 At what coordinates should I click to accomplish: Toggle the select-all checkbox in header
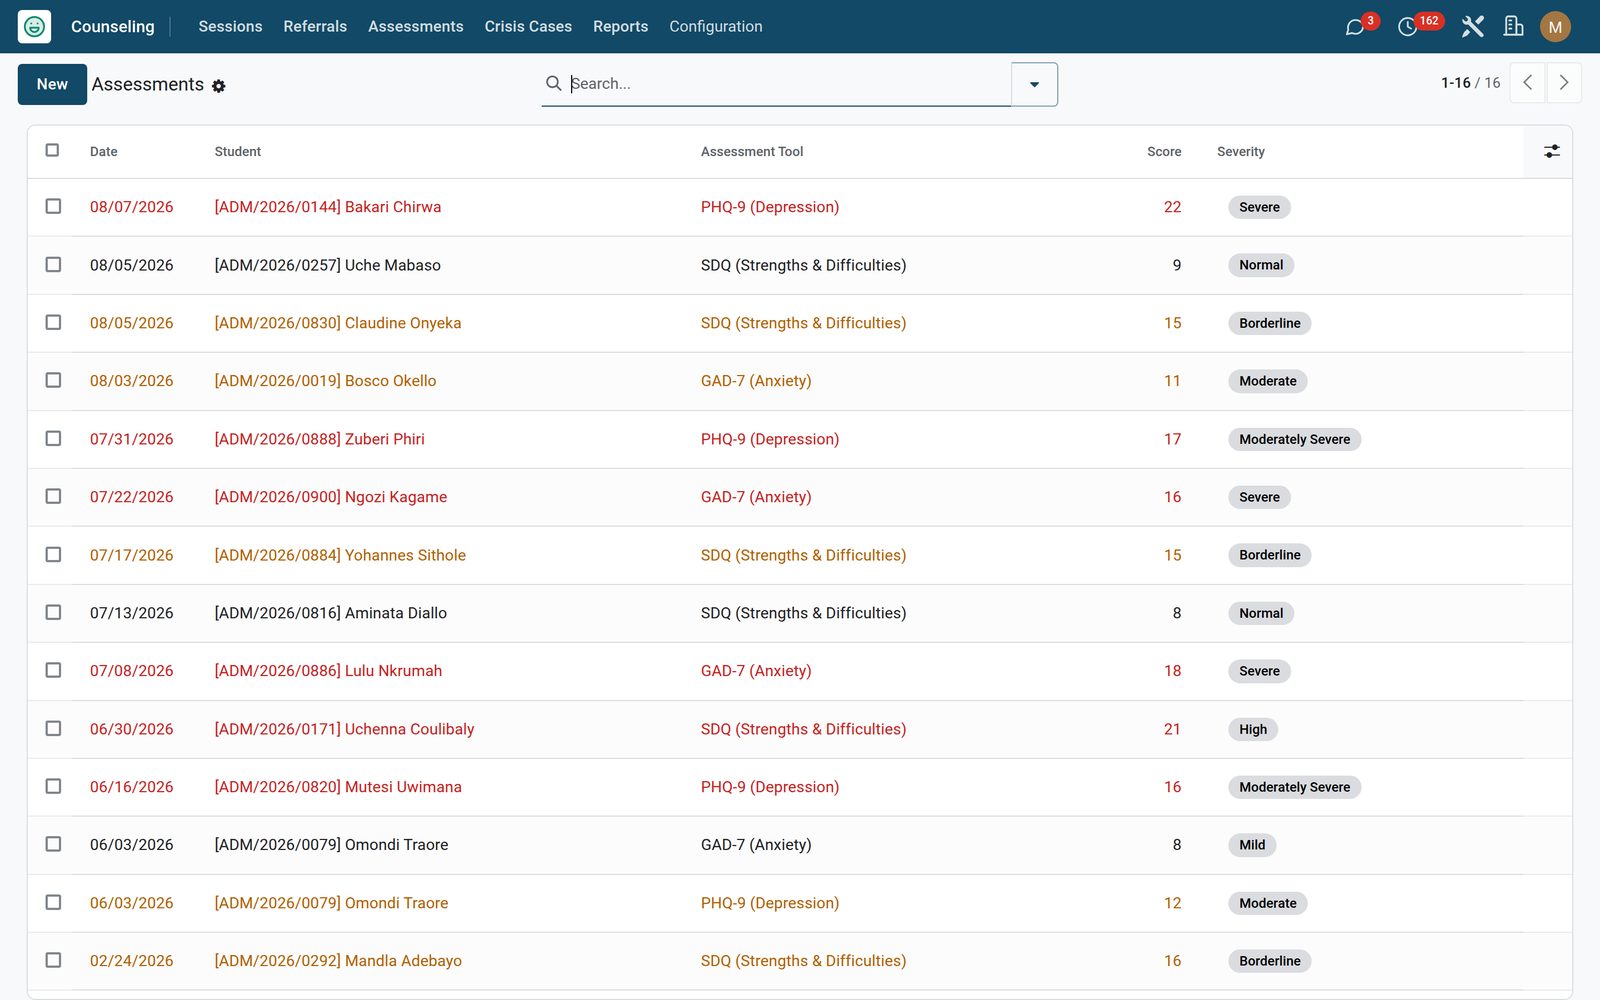click(53, 150)
